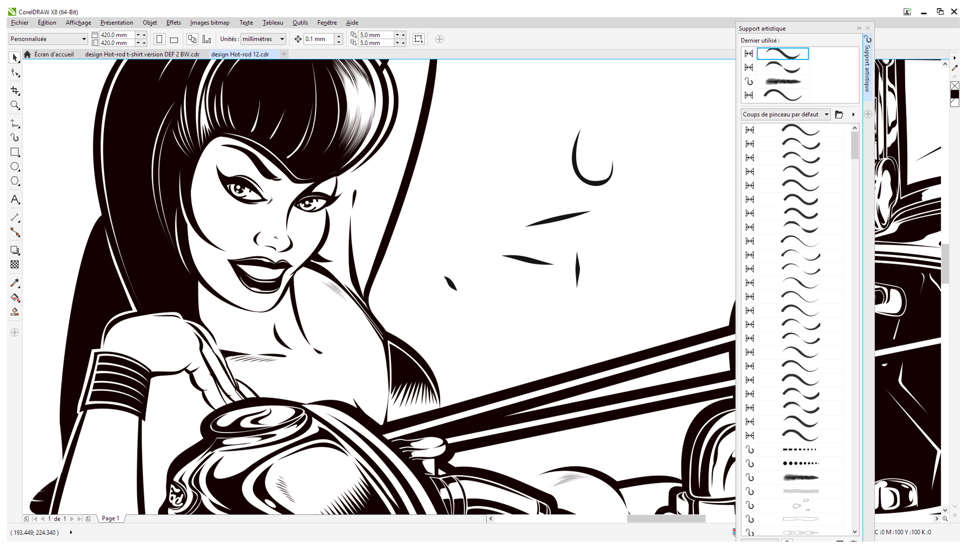
Task: Expand Coups de pinceau par défaut dropdown
Action: [x=826, y=115]
